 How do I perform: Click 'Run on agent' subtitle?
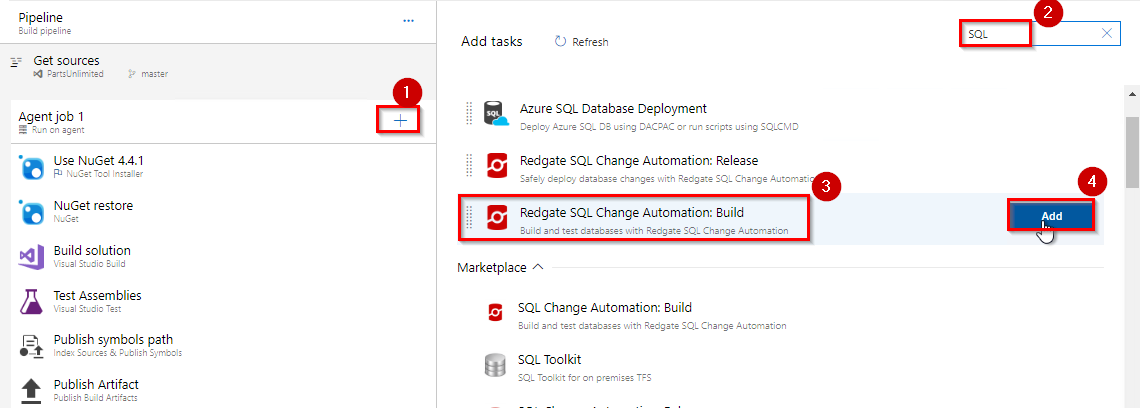click(58, 130)
